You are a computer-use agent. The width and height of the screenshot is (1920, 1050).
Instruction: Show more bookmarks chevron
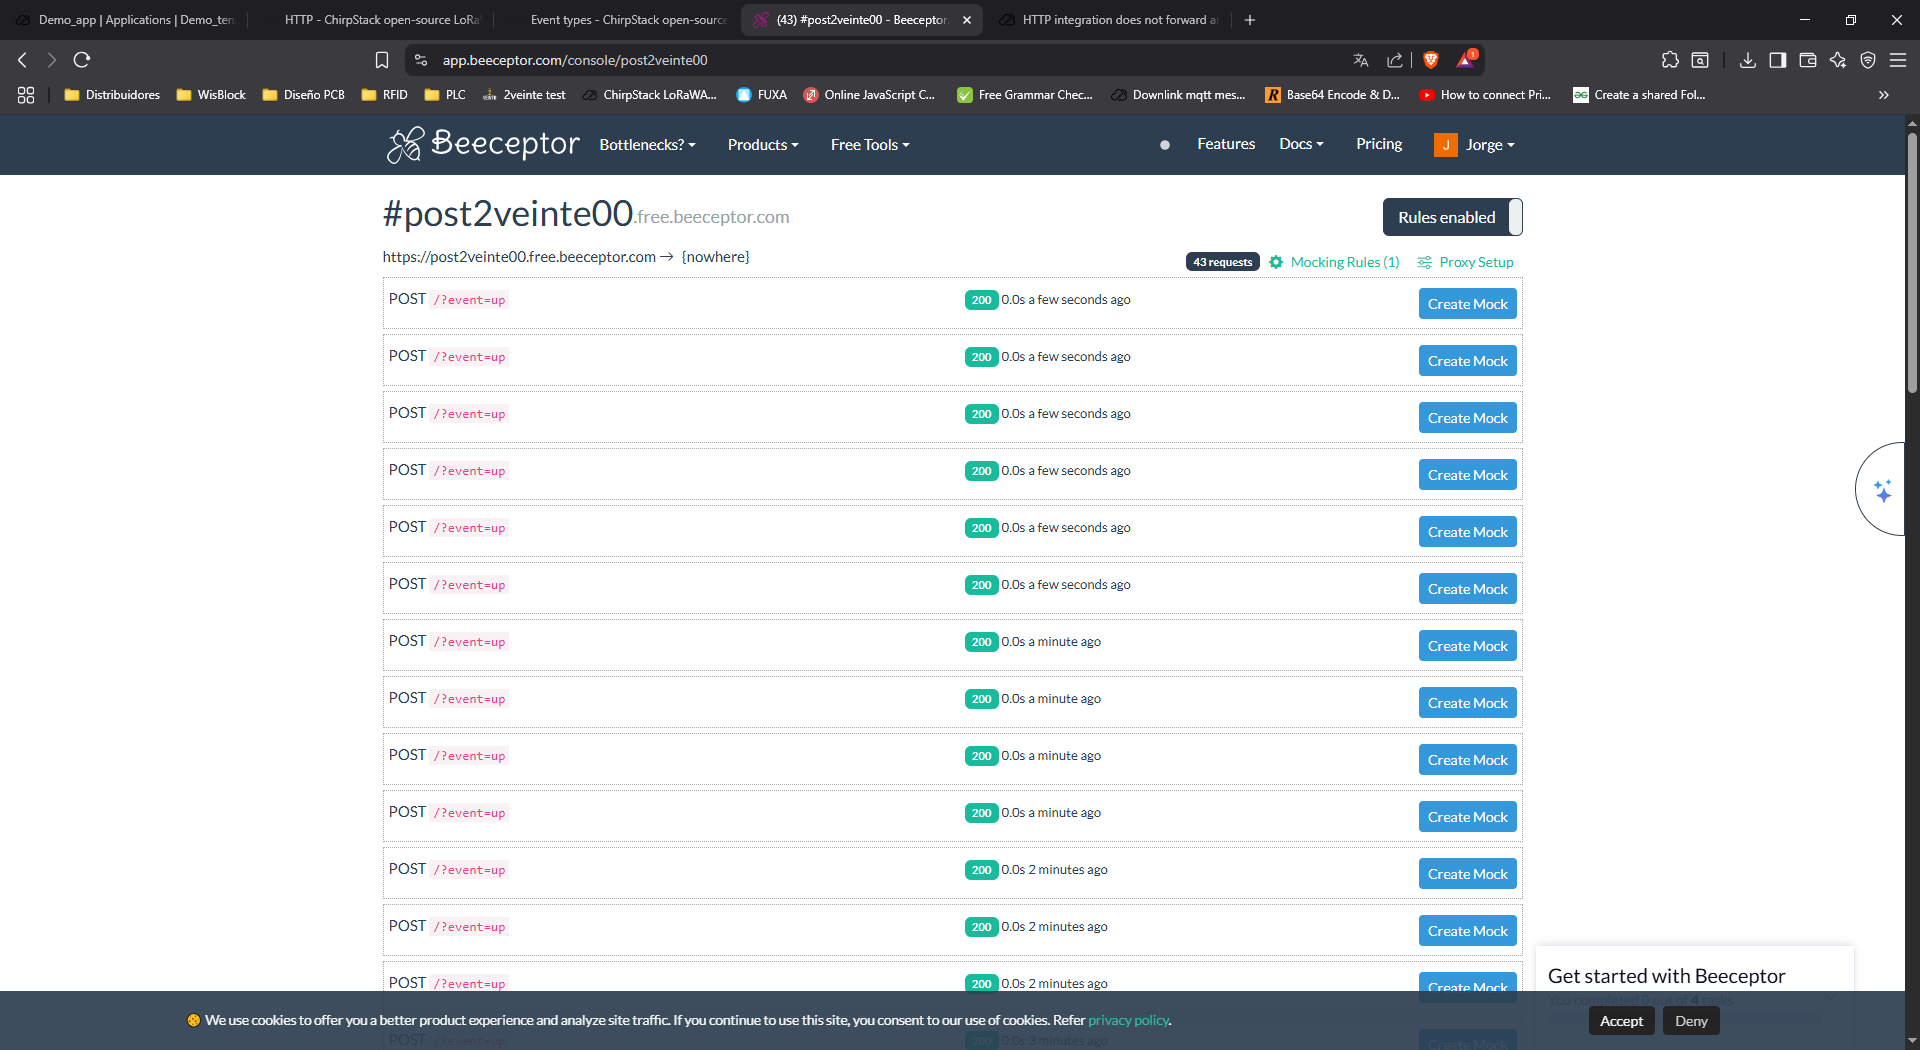[1884, 95]
